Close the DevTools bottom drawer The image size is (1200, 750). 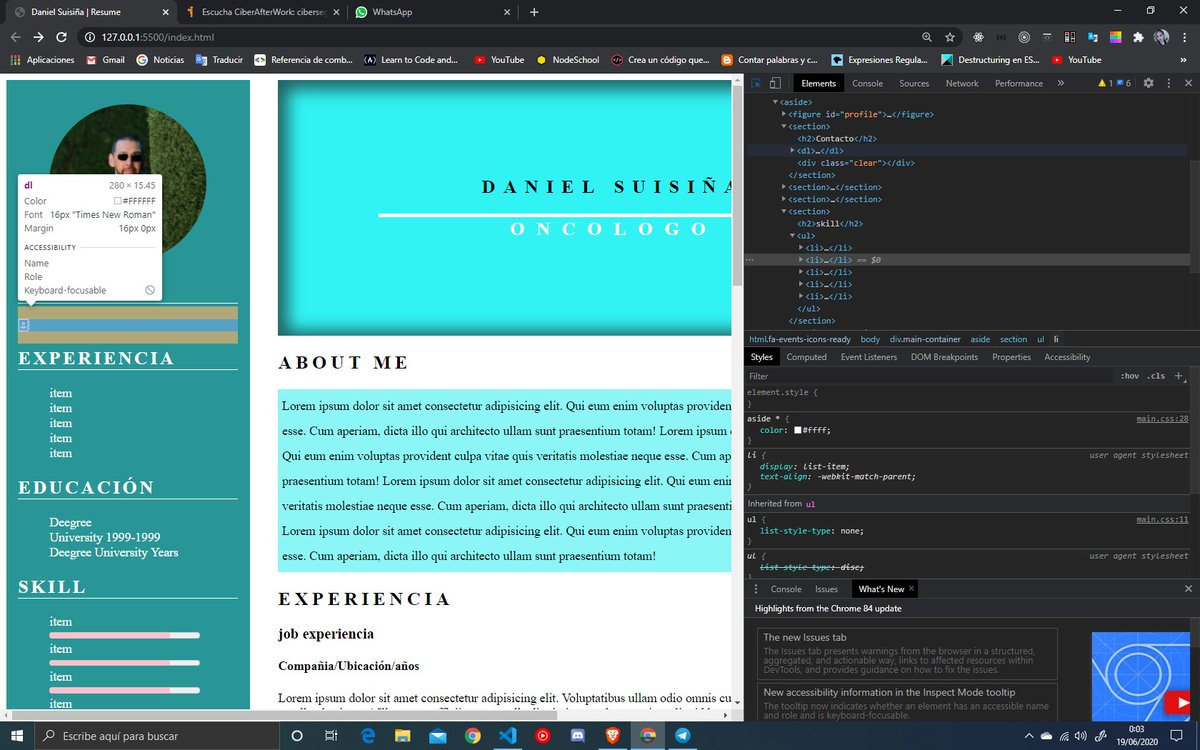pos(1186,589)
